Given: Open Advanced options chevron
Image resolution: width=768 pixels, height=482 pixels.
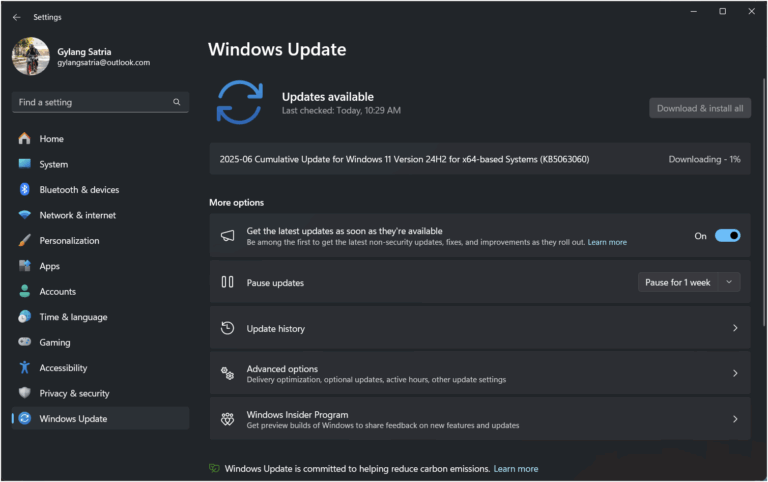Looking at the screenshot, I should click(735, 373).
